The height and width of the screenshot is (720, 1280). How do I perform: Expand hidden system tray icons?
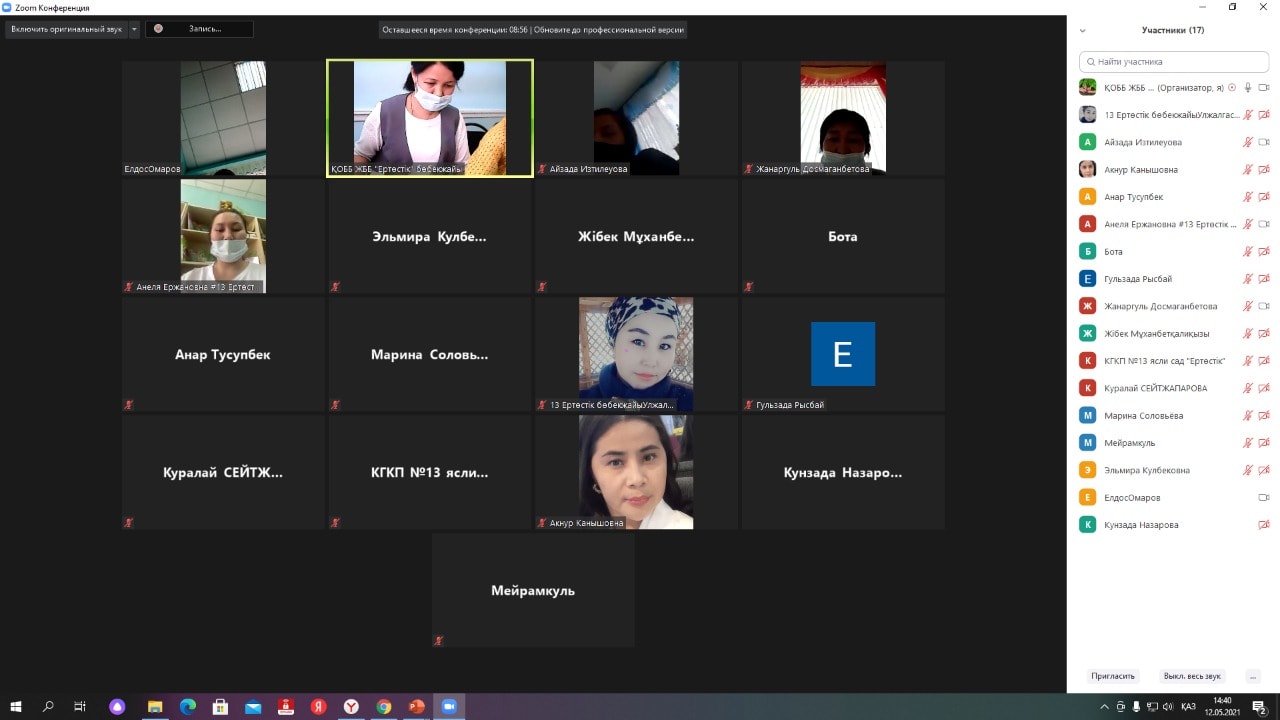pyautogui.click(x=1105, y=707)
